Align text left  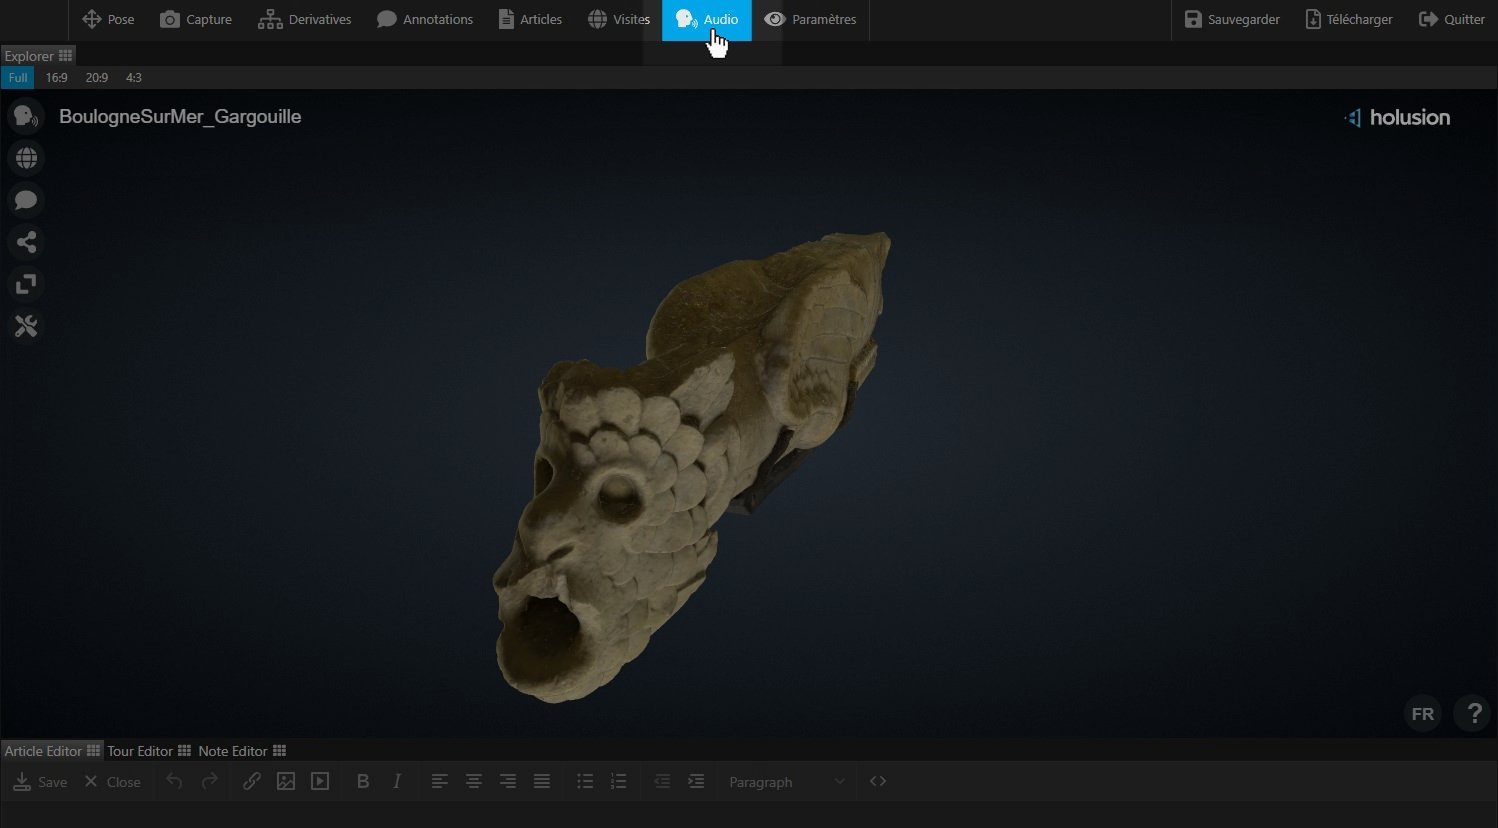(x=439, y=782)
